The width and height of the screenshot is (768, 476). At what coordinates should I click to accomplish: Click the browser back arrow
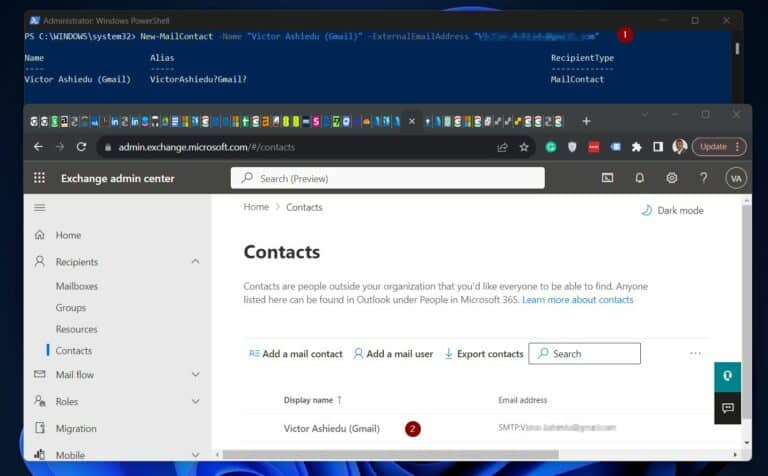[38, 147]
